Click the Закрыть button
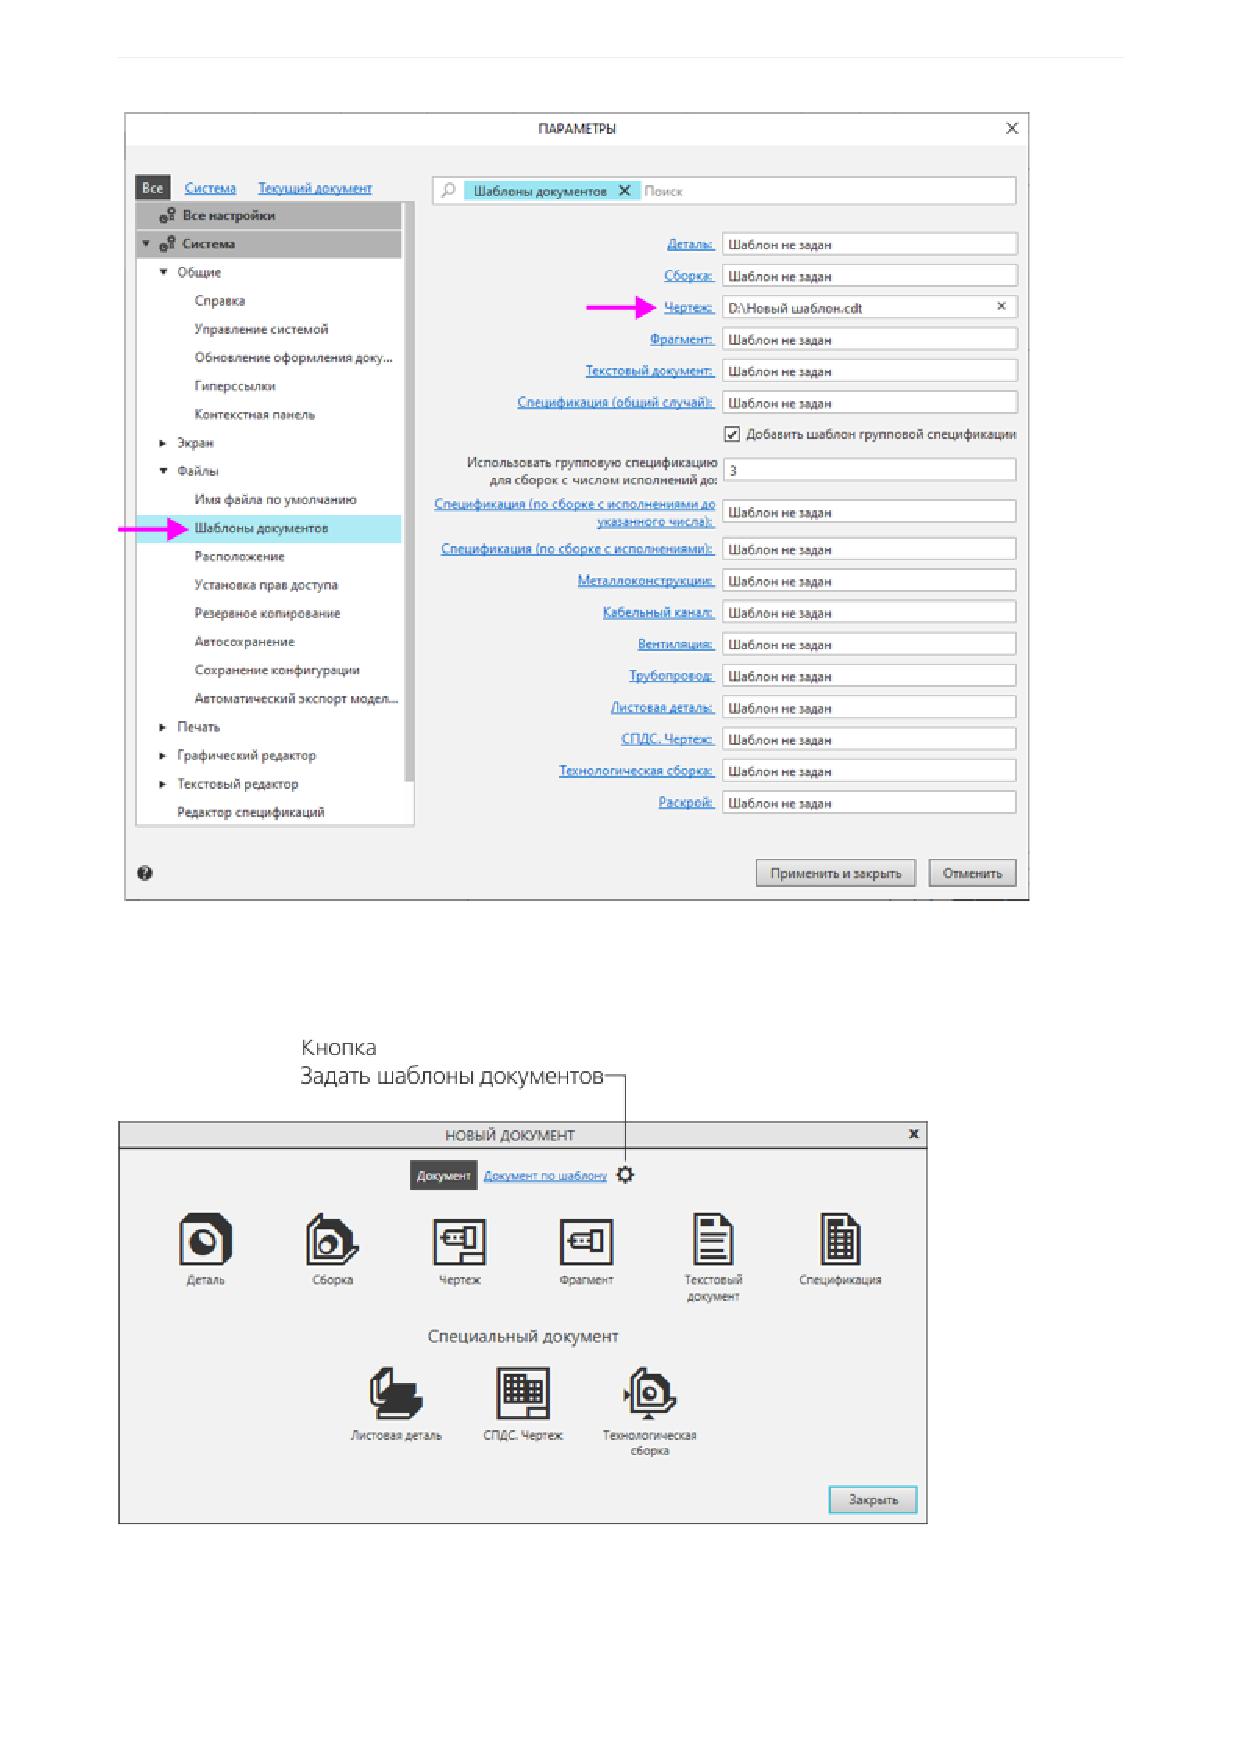 coord(873,1500)
